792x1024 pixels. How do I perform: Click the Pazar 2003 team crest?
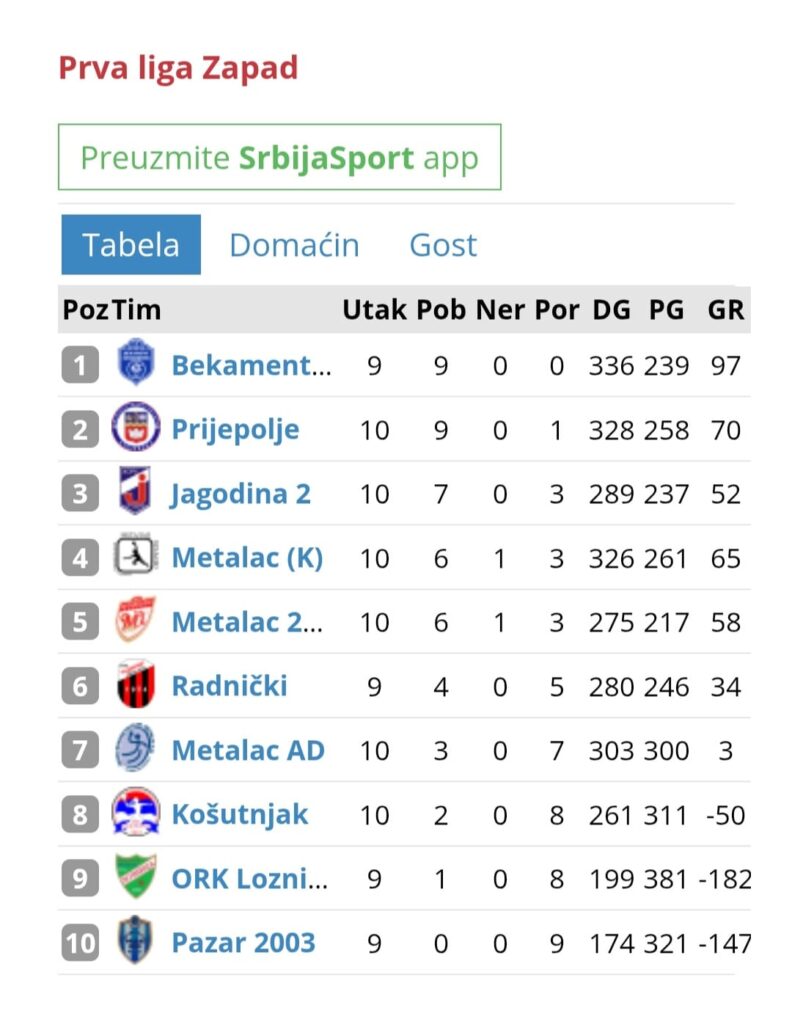pos(135,940)
